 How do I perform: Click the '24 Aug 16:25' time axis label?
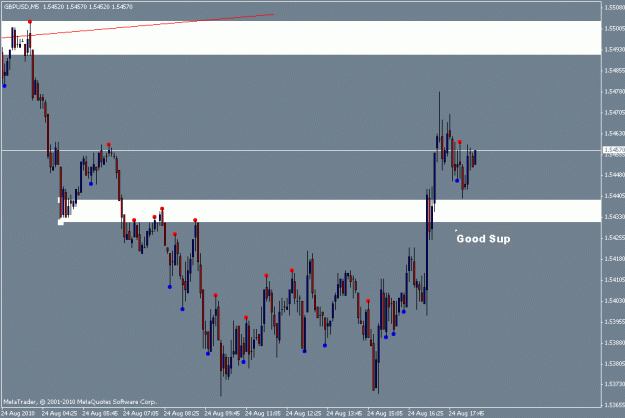(x=425, y=413)
